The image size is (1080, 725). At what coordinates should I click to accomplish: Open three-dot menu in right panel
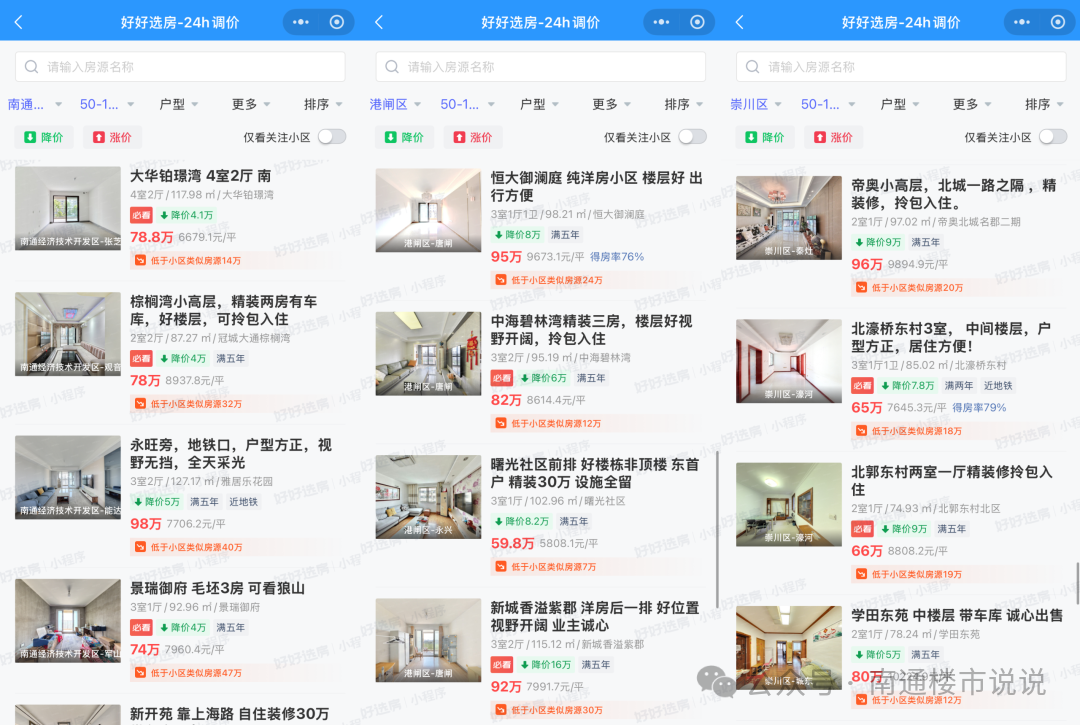1022,22
